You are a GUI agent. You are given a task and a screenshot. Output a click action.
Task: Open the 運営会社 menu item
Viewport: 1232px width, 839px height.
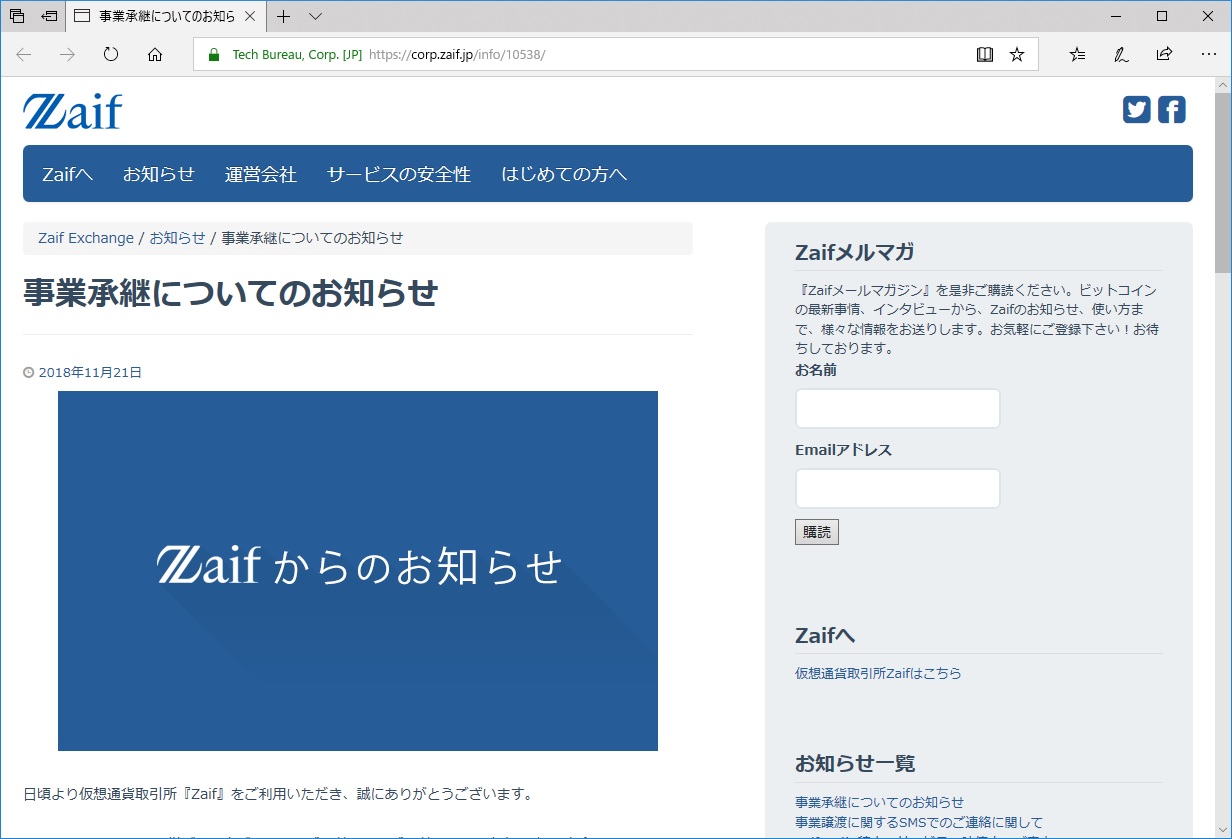(x=260, y=173)
